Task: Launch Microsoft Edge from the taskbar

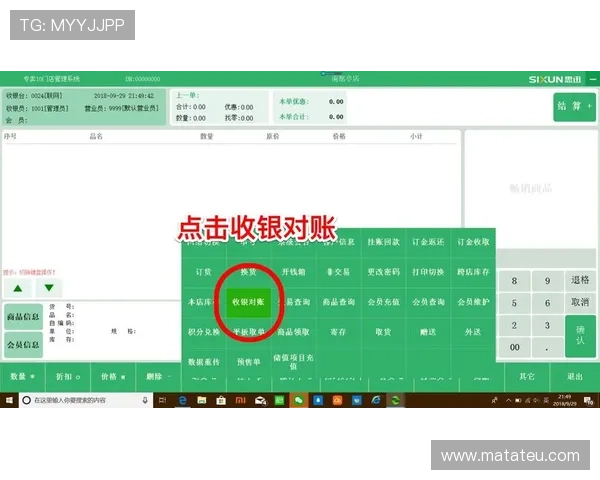Action: [183, 400]
